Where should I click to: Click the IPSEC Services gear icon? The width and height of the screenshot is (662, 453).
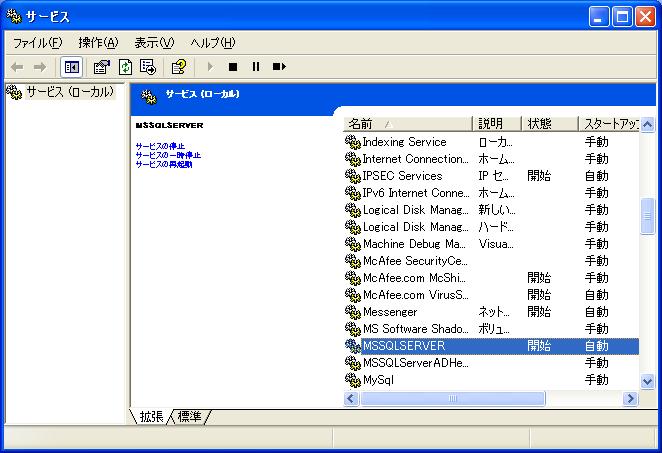pyautogui.click(x=353, y=176)
